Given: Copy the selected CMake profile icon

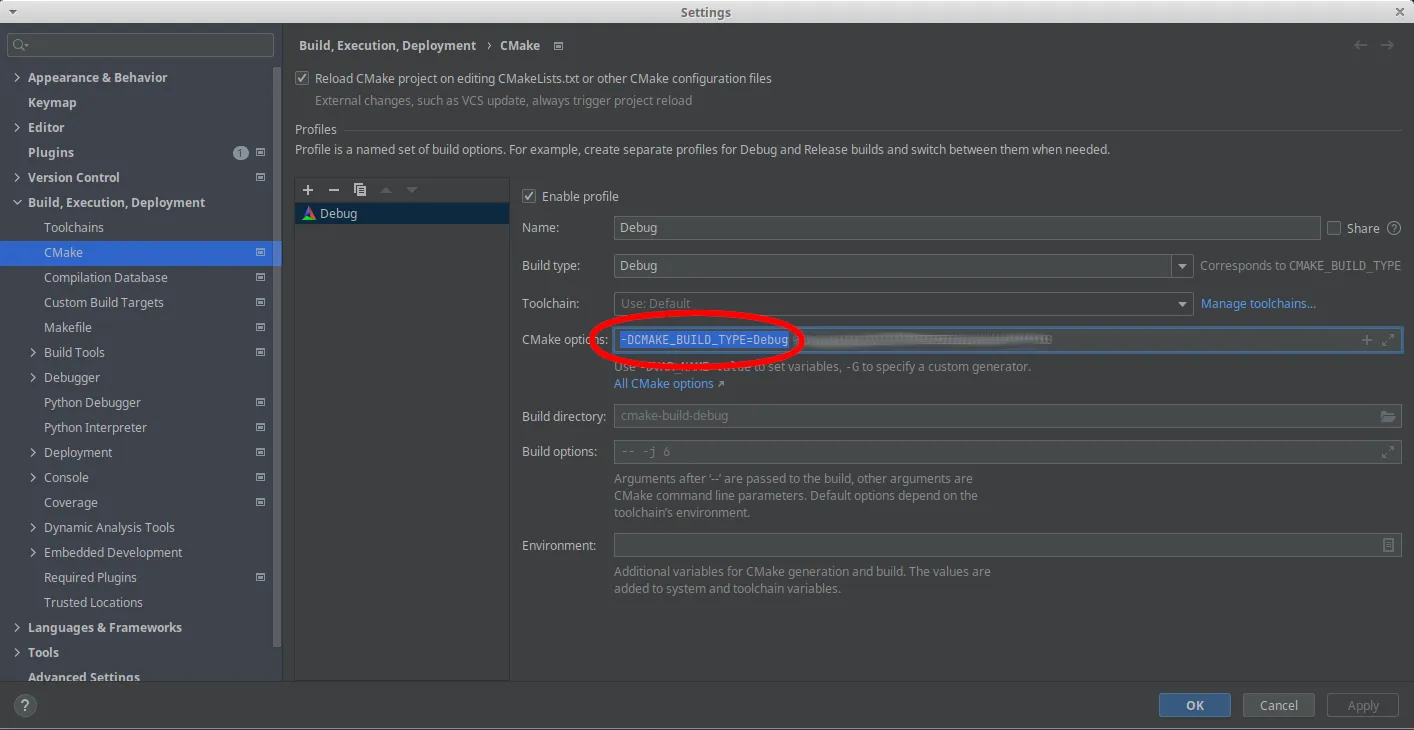Looking at the screenshot, I should (x=360, y=190).
